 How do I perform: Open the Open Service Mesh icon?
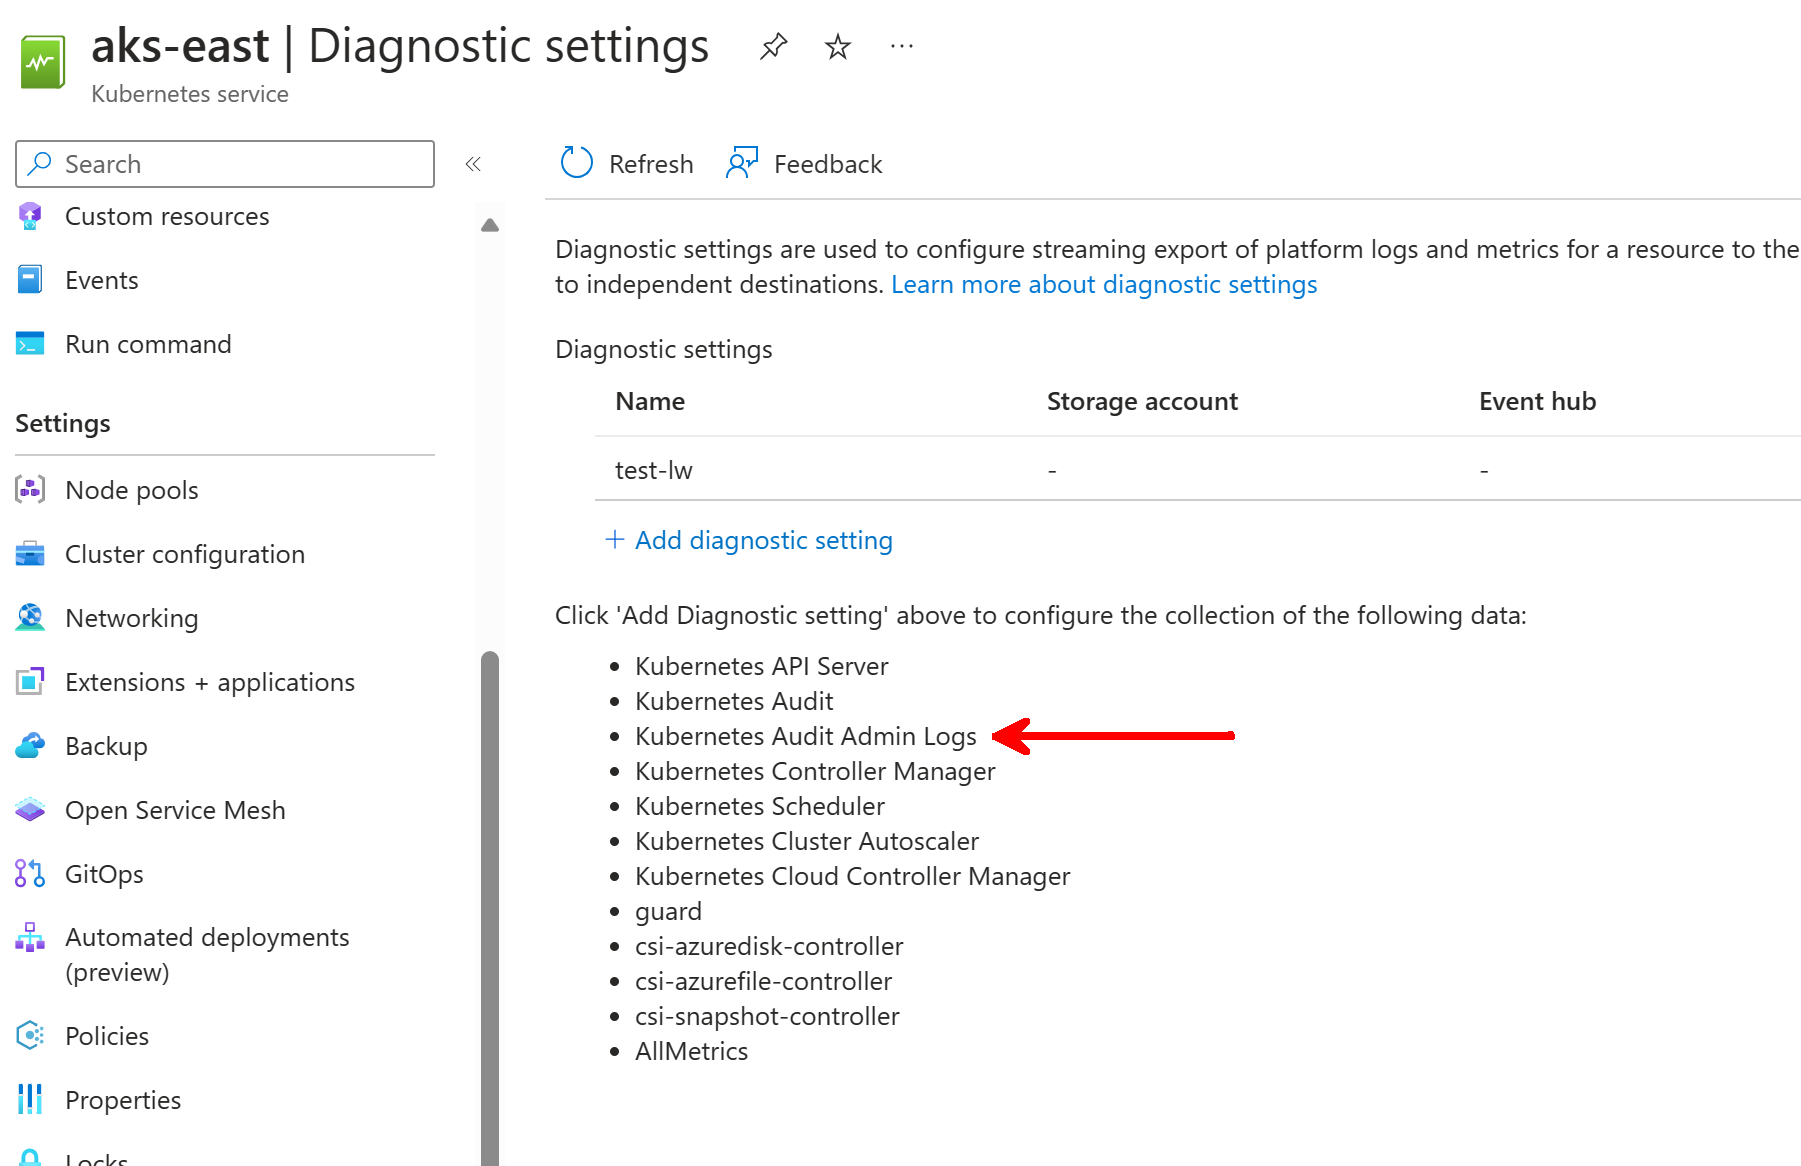tap(30, 809)
